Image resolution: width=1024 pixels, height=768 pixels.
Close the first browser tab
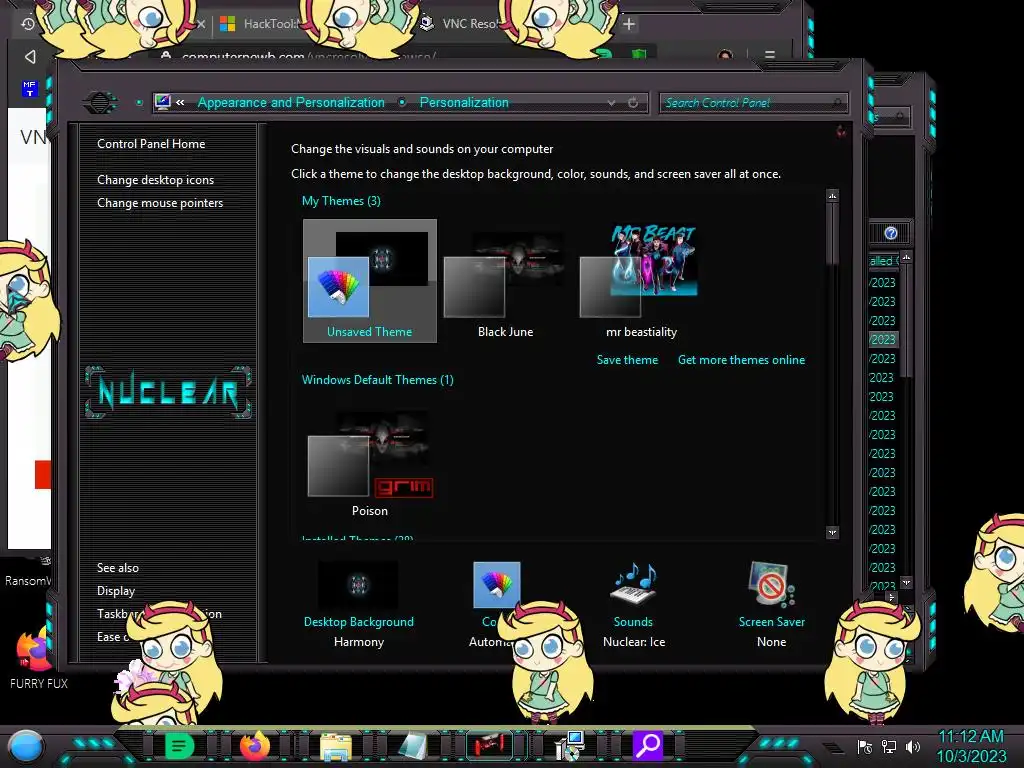point(201,24)
